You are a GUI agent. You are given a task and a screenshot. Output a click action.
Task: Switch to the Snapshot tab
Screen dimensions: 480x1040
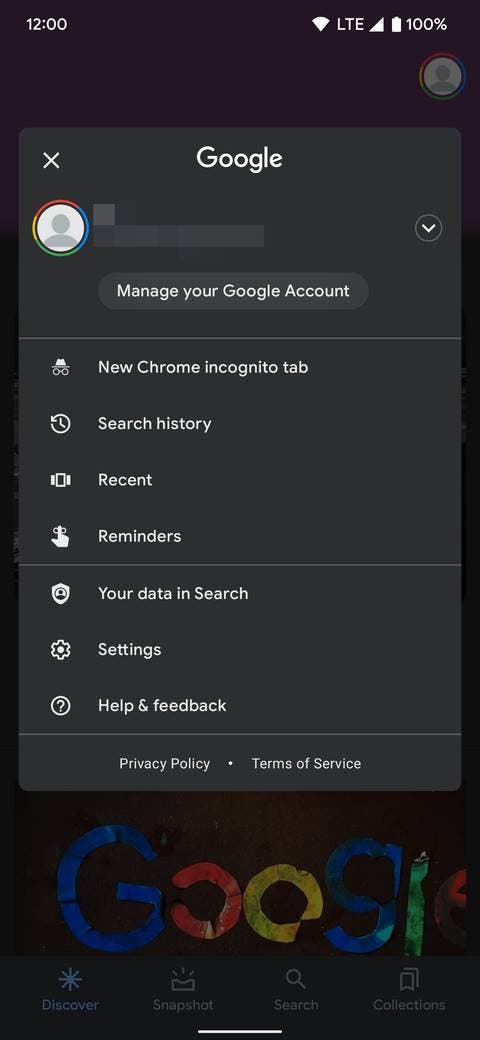pos(183,990)
